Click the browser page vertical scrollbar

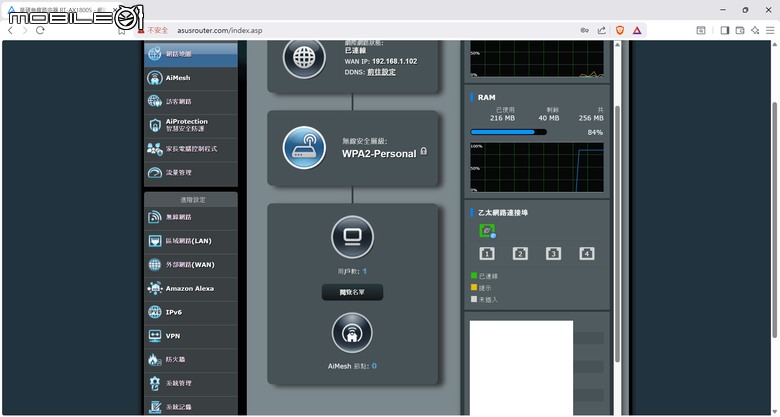pos(775,219)
